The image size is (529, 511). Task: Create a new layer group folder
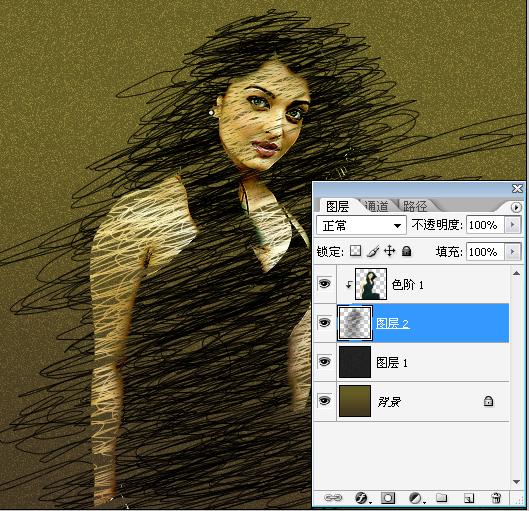tap(441, 498)
